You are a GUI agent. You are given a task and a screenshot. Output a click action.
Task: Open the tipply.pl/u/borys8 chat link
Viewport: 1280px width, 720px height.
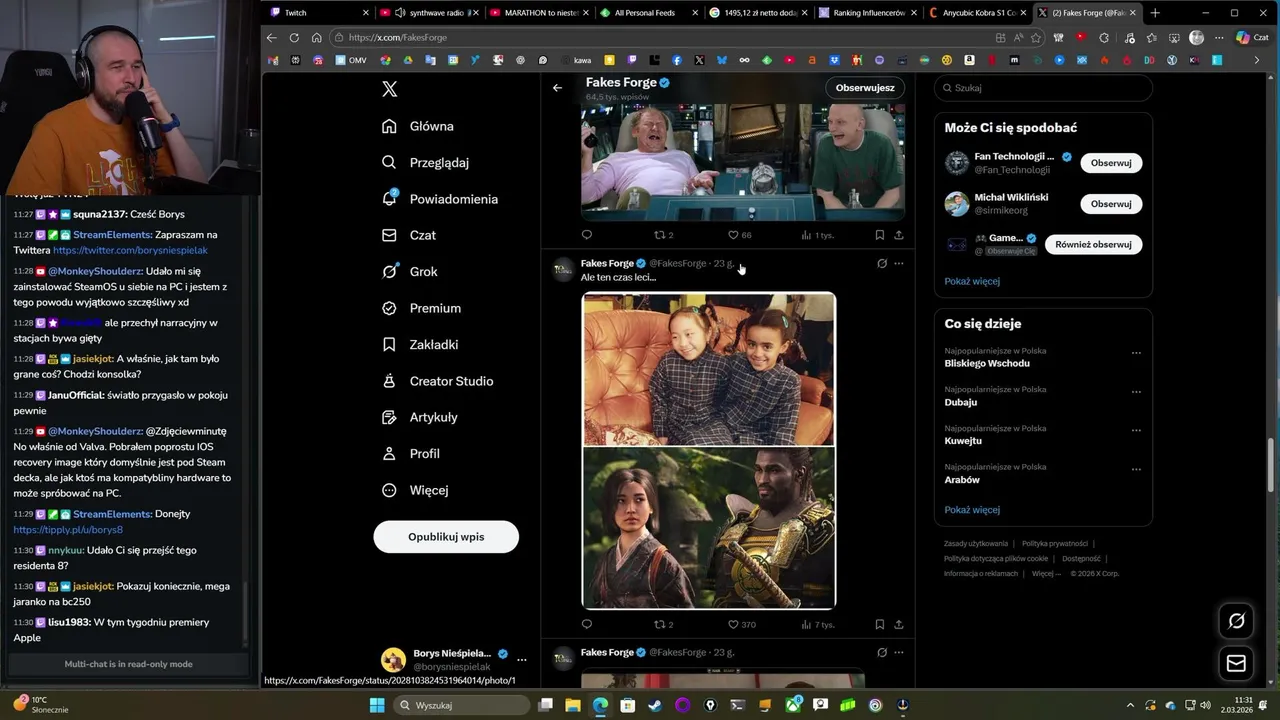point(68,529)
